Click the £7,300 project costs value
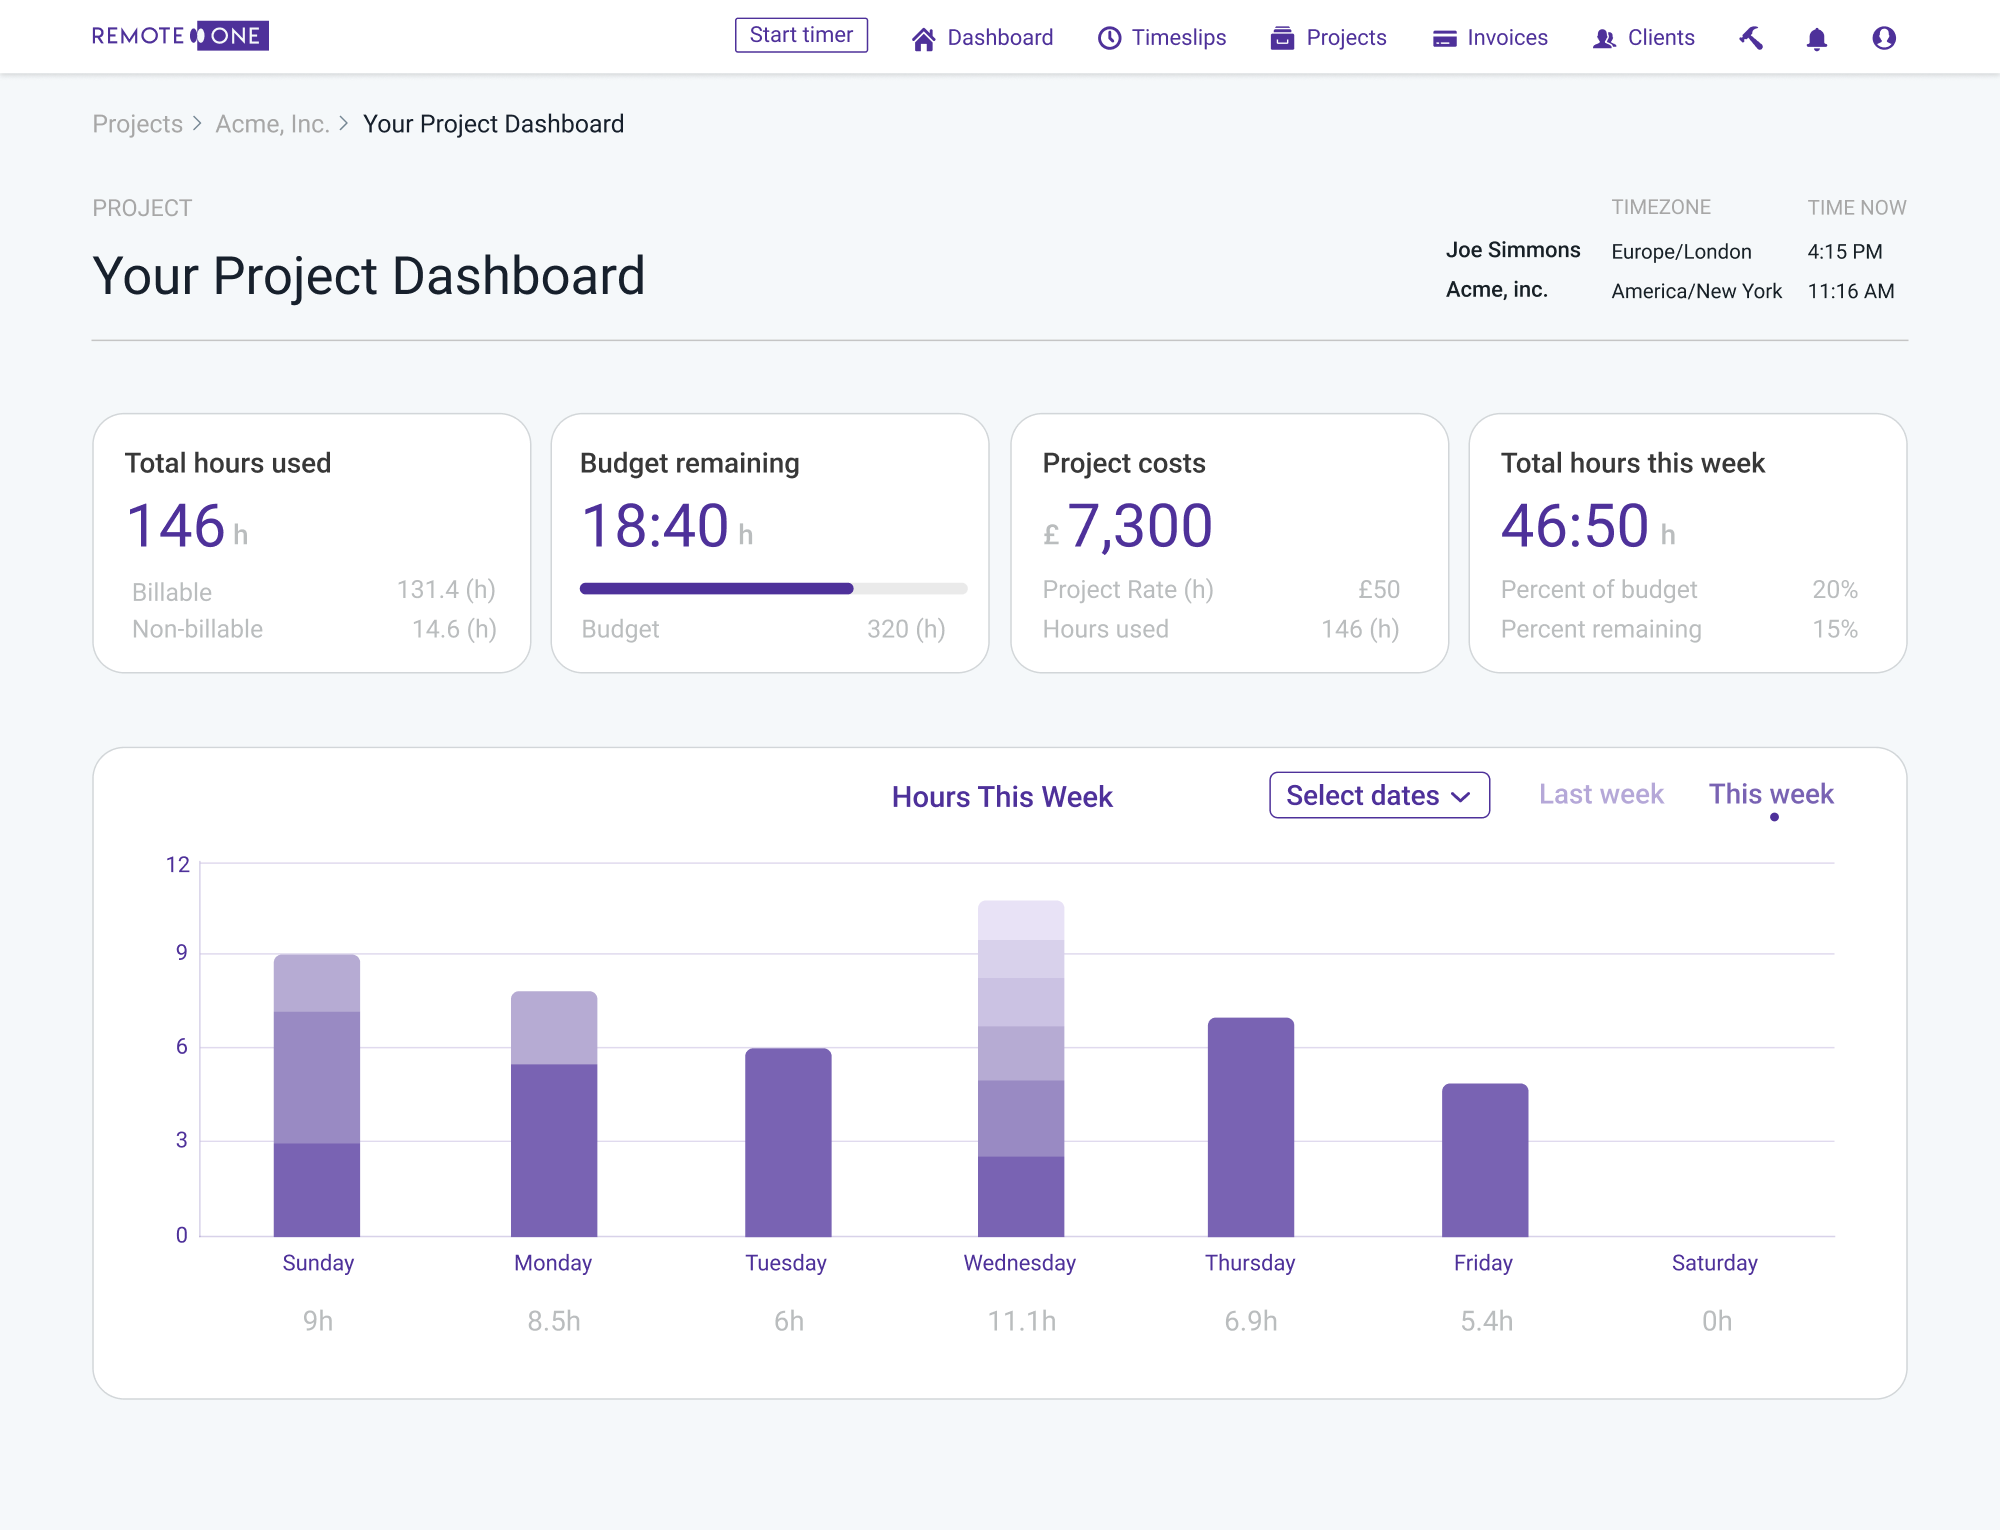The width and height of the screenshot is (2000, 1532). click(1128, 526)
